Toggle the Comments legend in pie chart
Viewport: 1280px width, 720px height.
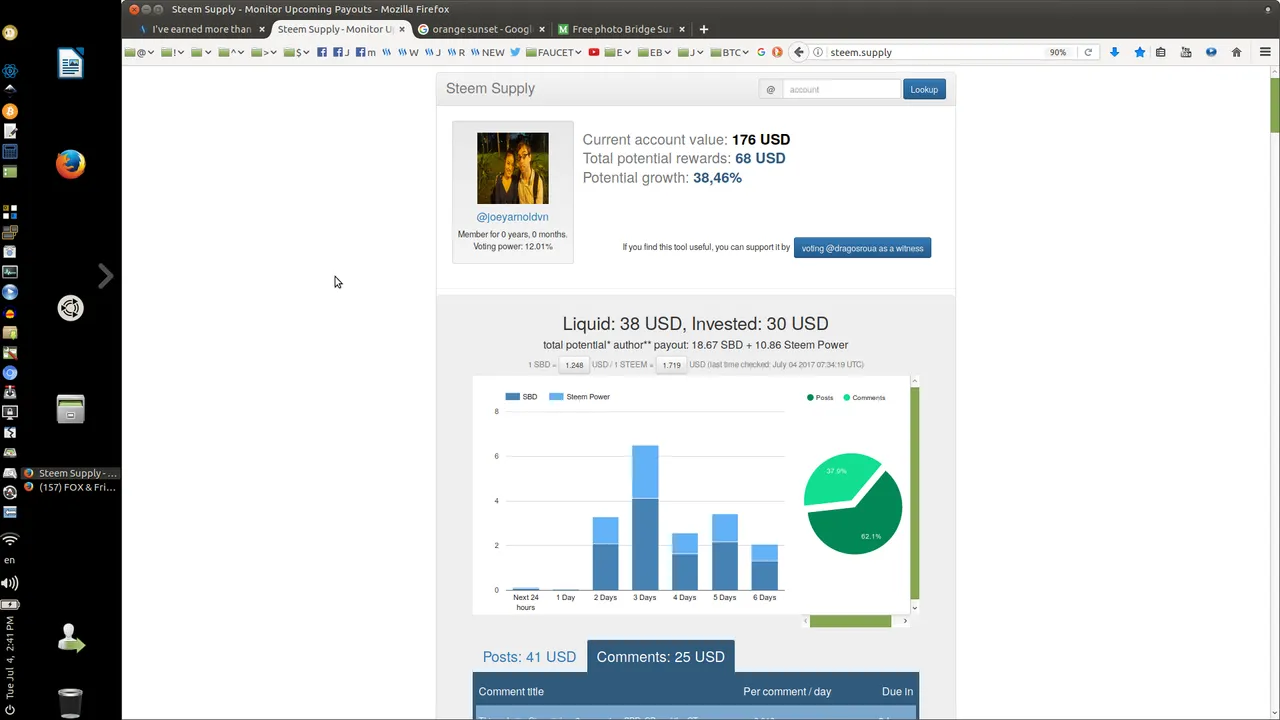click(865, 398)
